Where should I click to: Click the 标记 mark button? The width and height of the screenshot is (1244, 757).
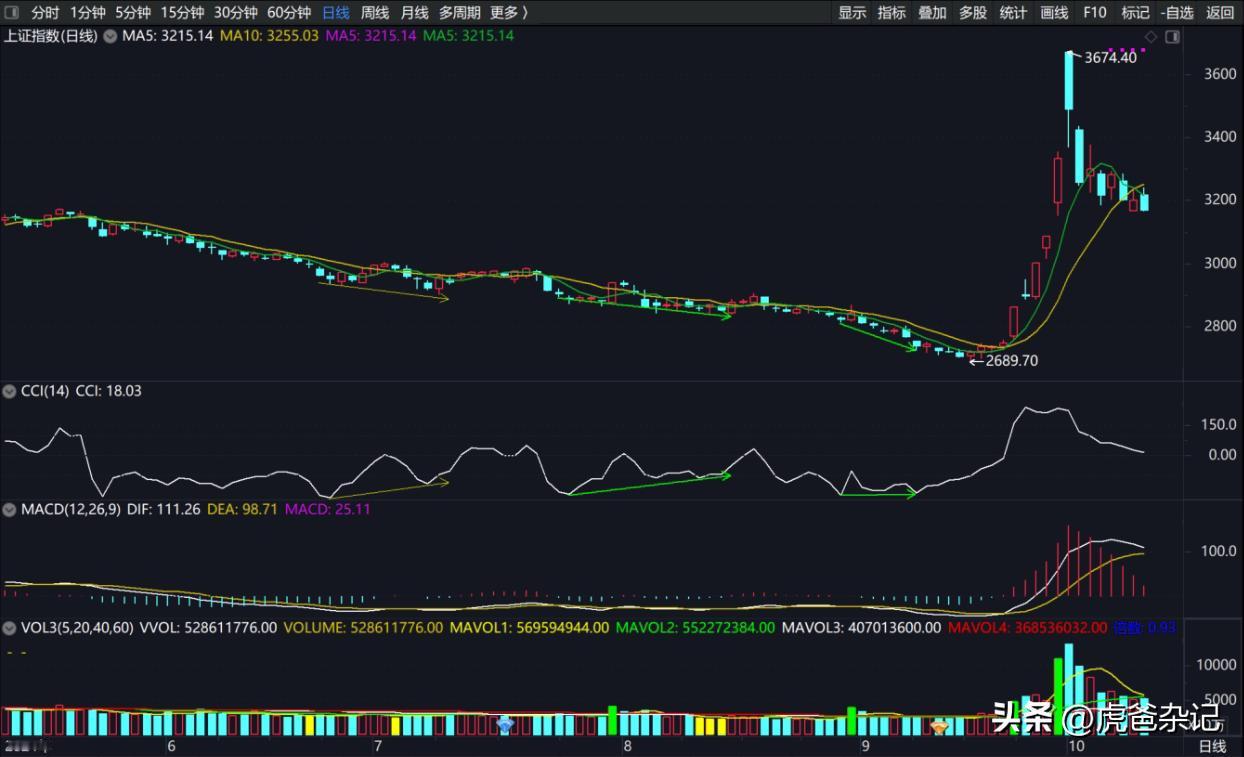coord(1135,12)
